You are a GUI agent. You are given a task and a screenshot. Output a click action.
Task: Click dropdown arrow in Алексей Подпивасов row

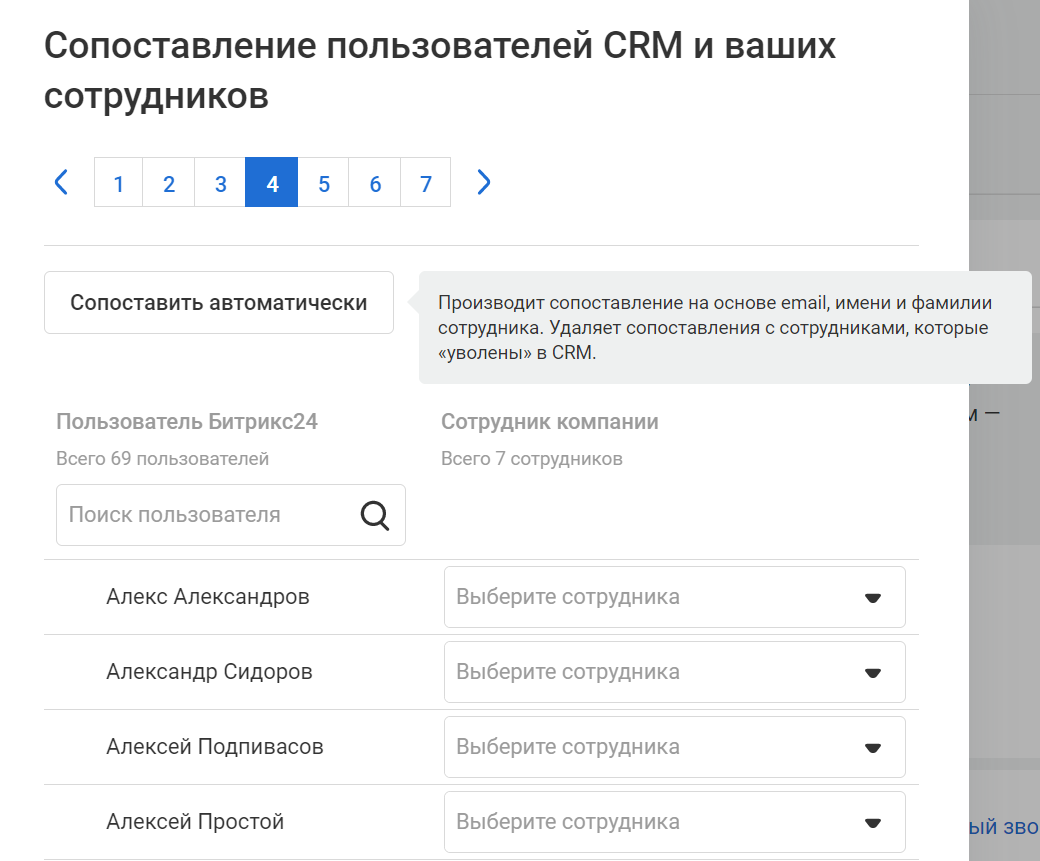click(x=872, y=748)
